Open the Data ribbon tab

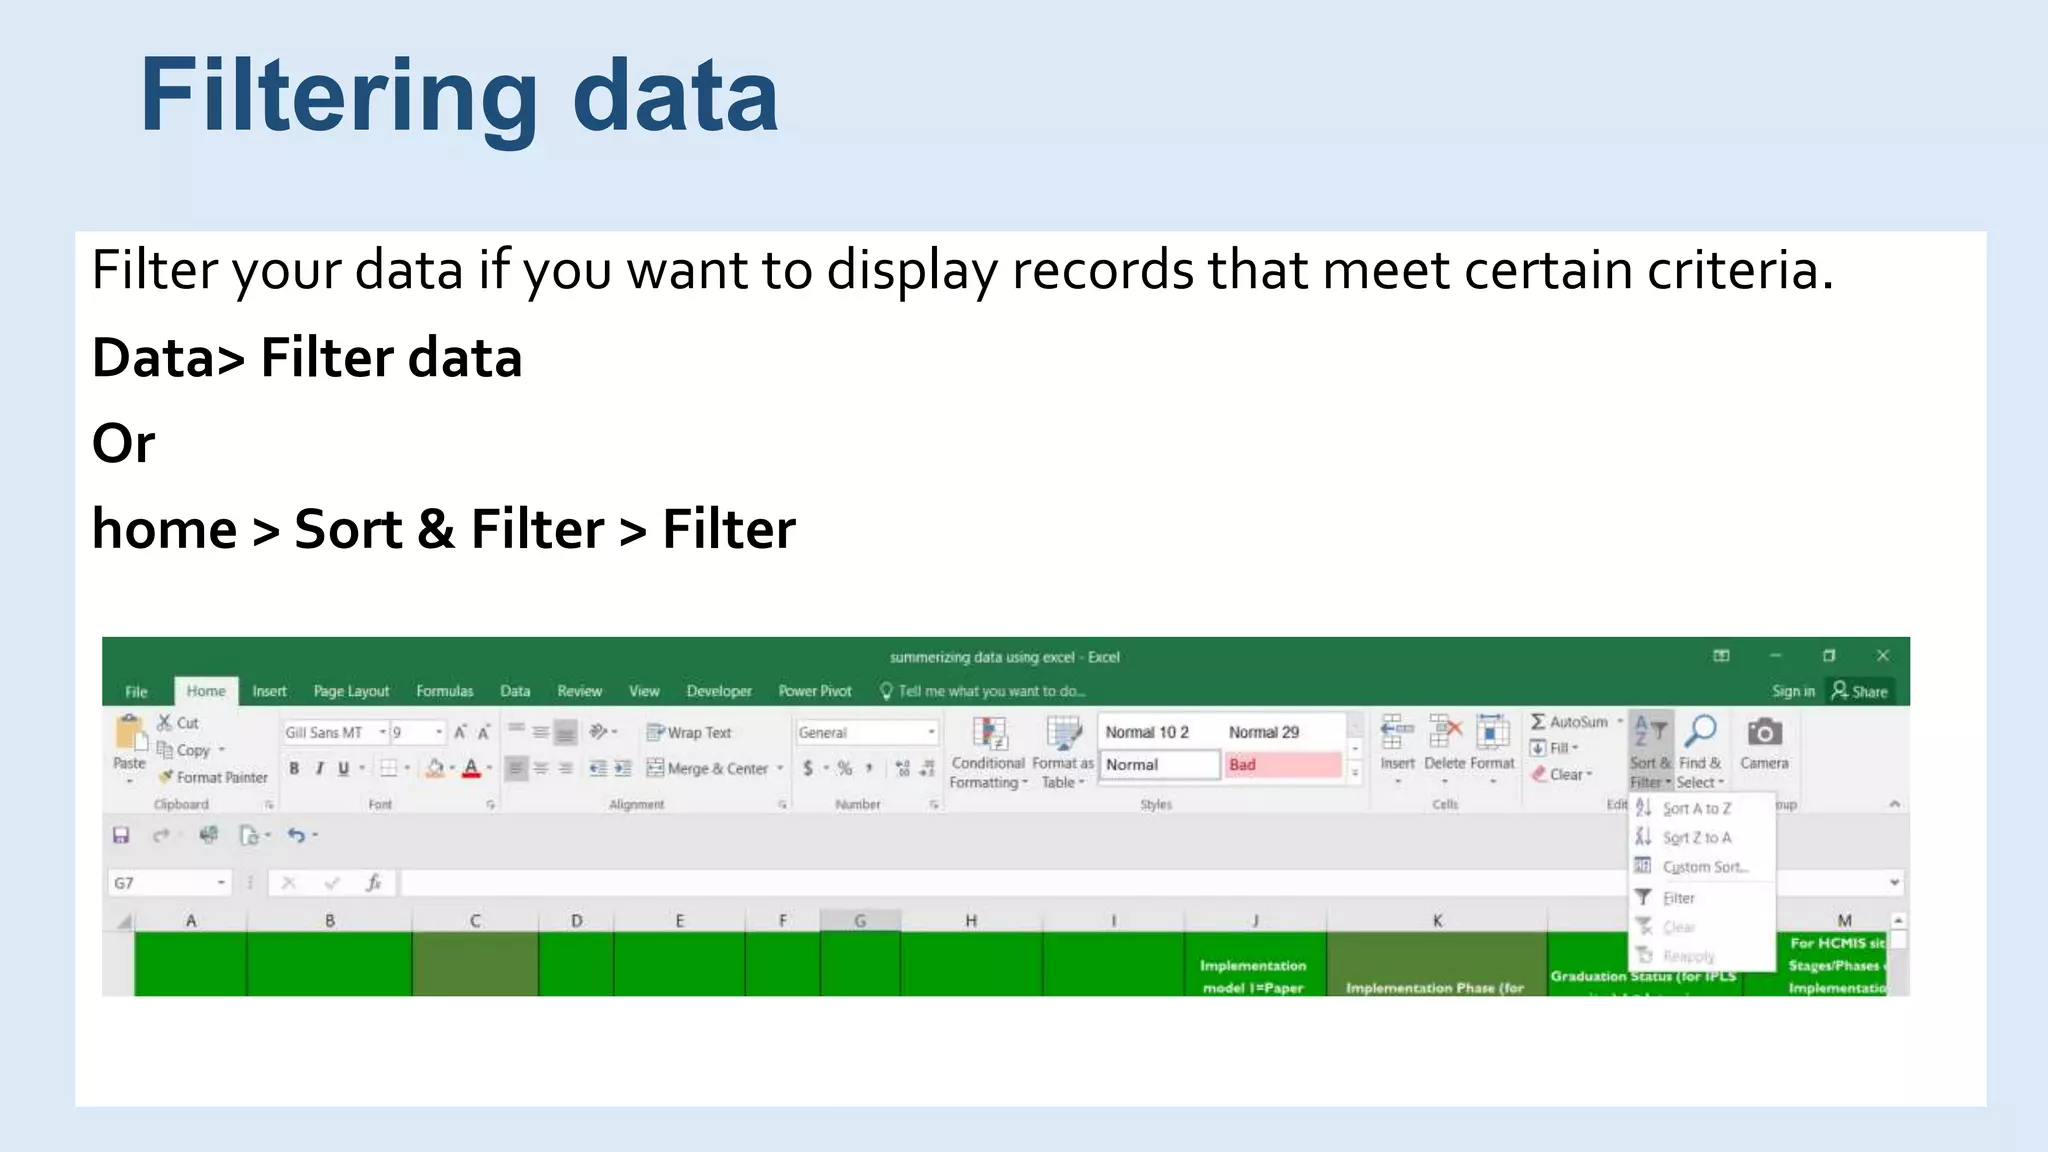pyautogui.click(x=515, y=691)
